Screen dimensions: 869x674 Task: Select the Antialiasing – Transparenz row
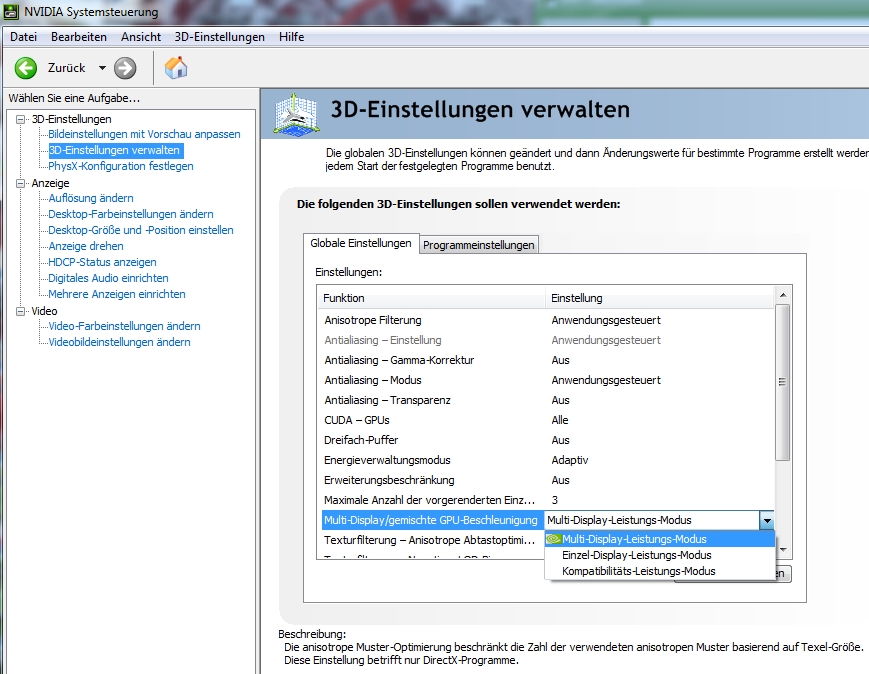pyautogui.click(x=546, y=400)
